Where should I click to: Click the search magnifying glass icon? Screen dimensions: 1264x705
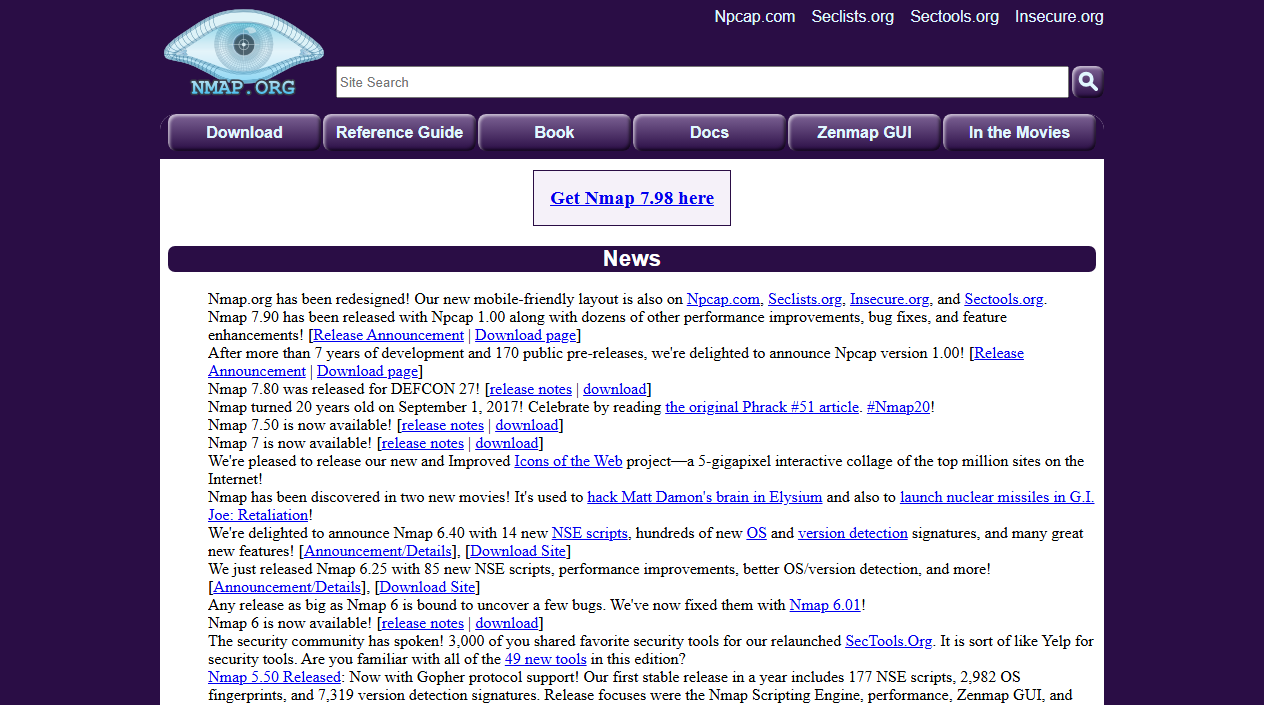[1086, 81]
